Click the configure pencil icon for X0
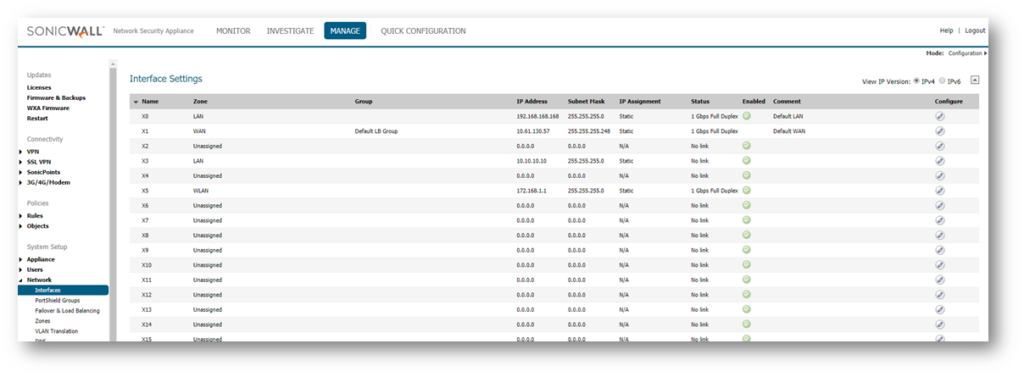Viewport: 1024px width, 377px height. pyautogui.click(x=940, y=116)
